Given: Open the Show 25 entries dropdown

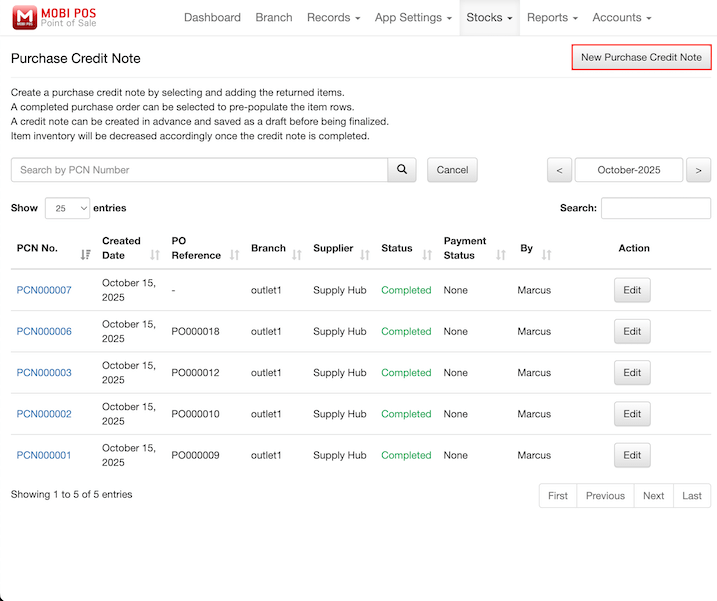Looking at the screenshot, I should point(67,208).
